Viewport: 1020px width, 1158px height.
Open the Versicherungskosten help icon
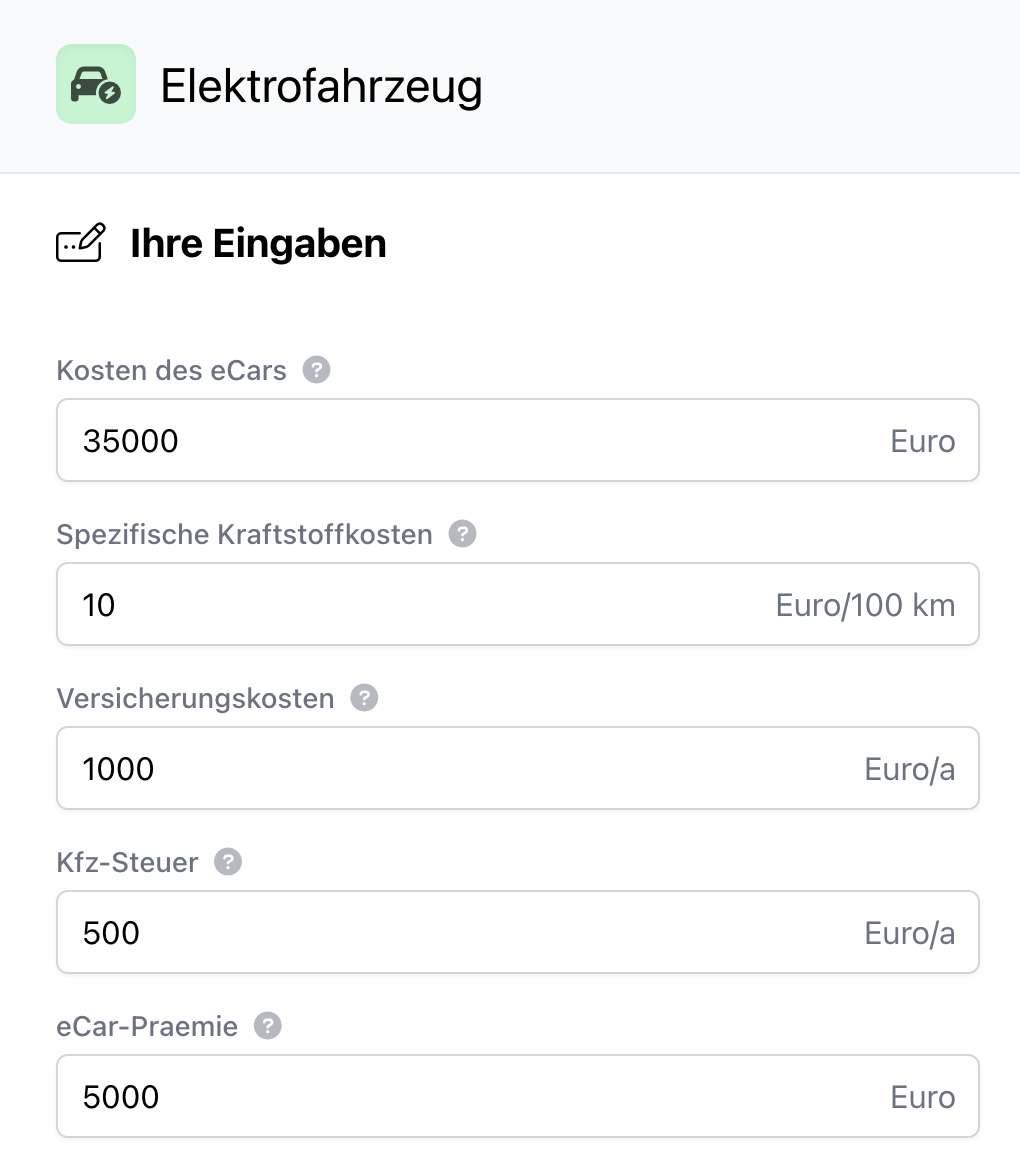pos(364,698)
